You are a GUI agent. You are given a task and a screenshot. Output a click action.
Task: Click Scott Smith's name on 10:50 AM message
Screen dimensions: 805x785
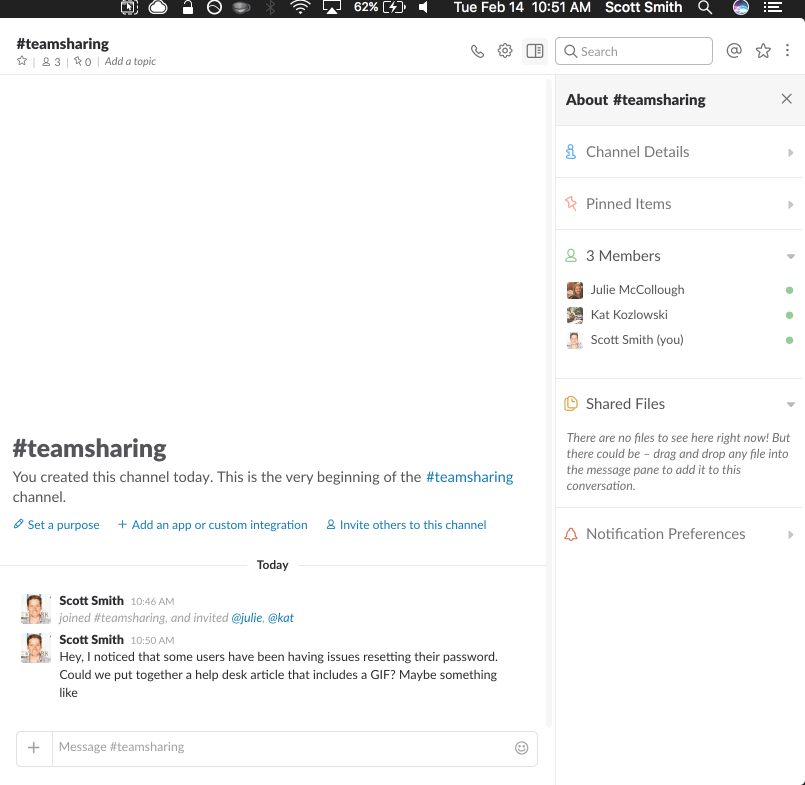91,640
